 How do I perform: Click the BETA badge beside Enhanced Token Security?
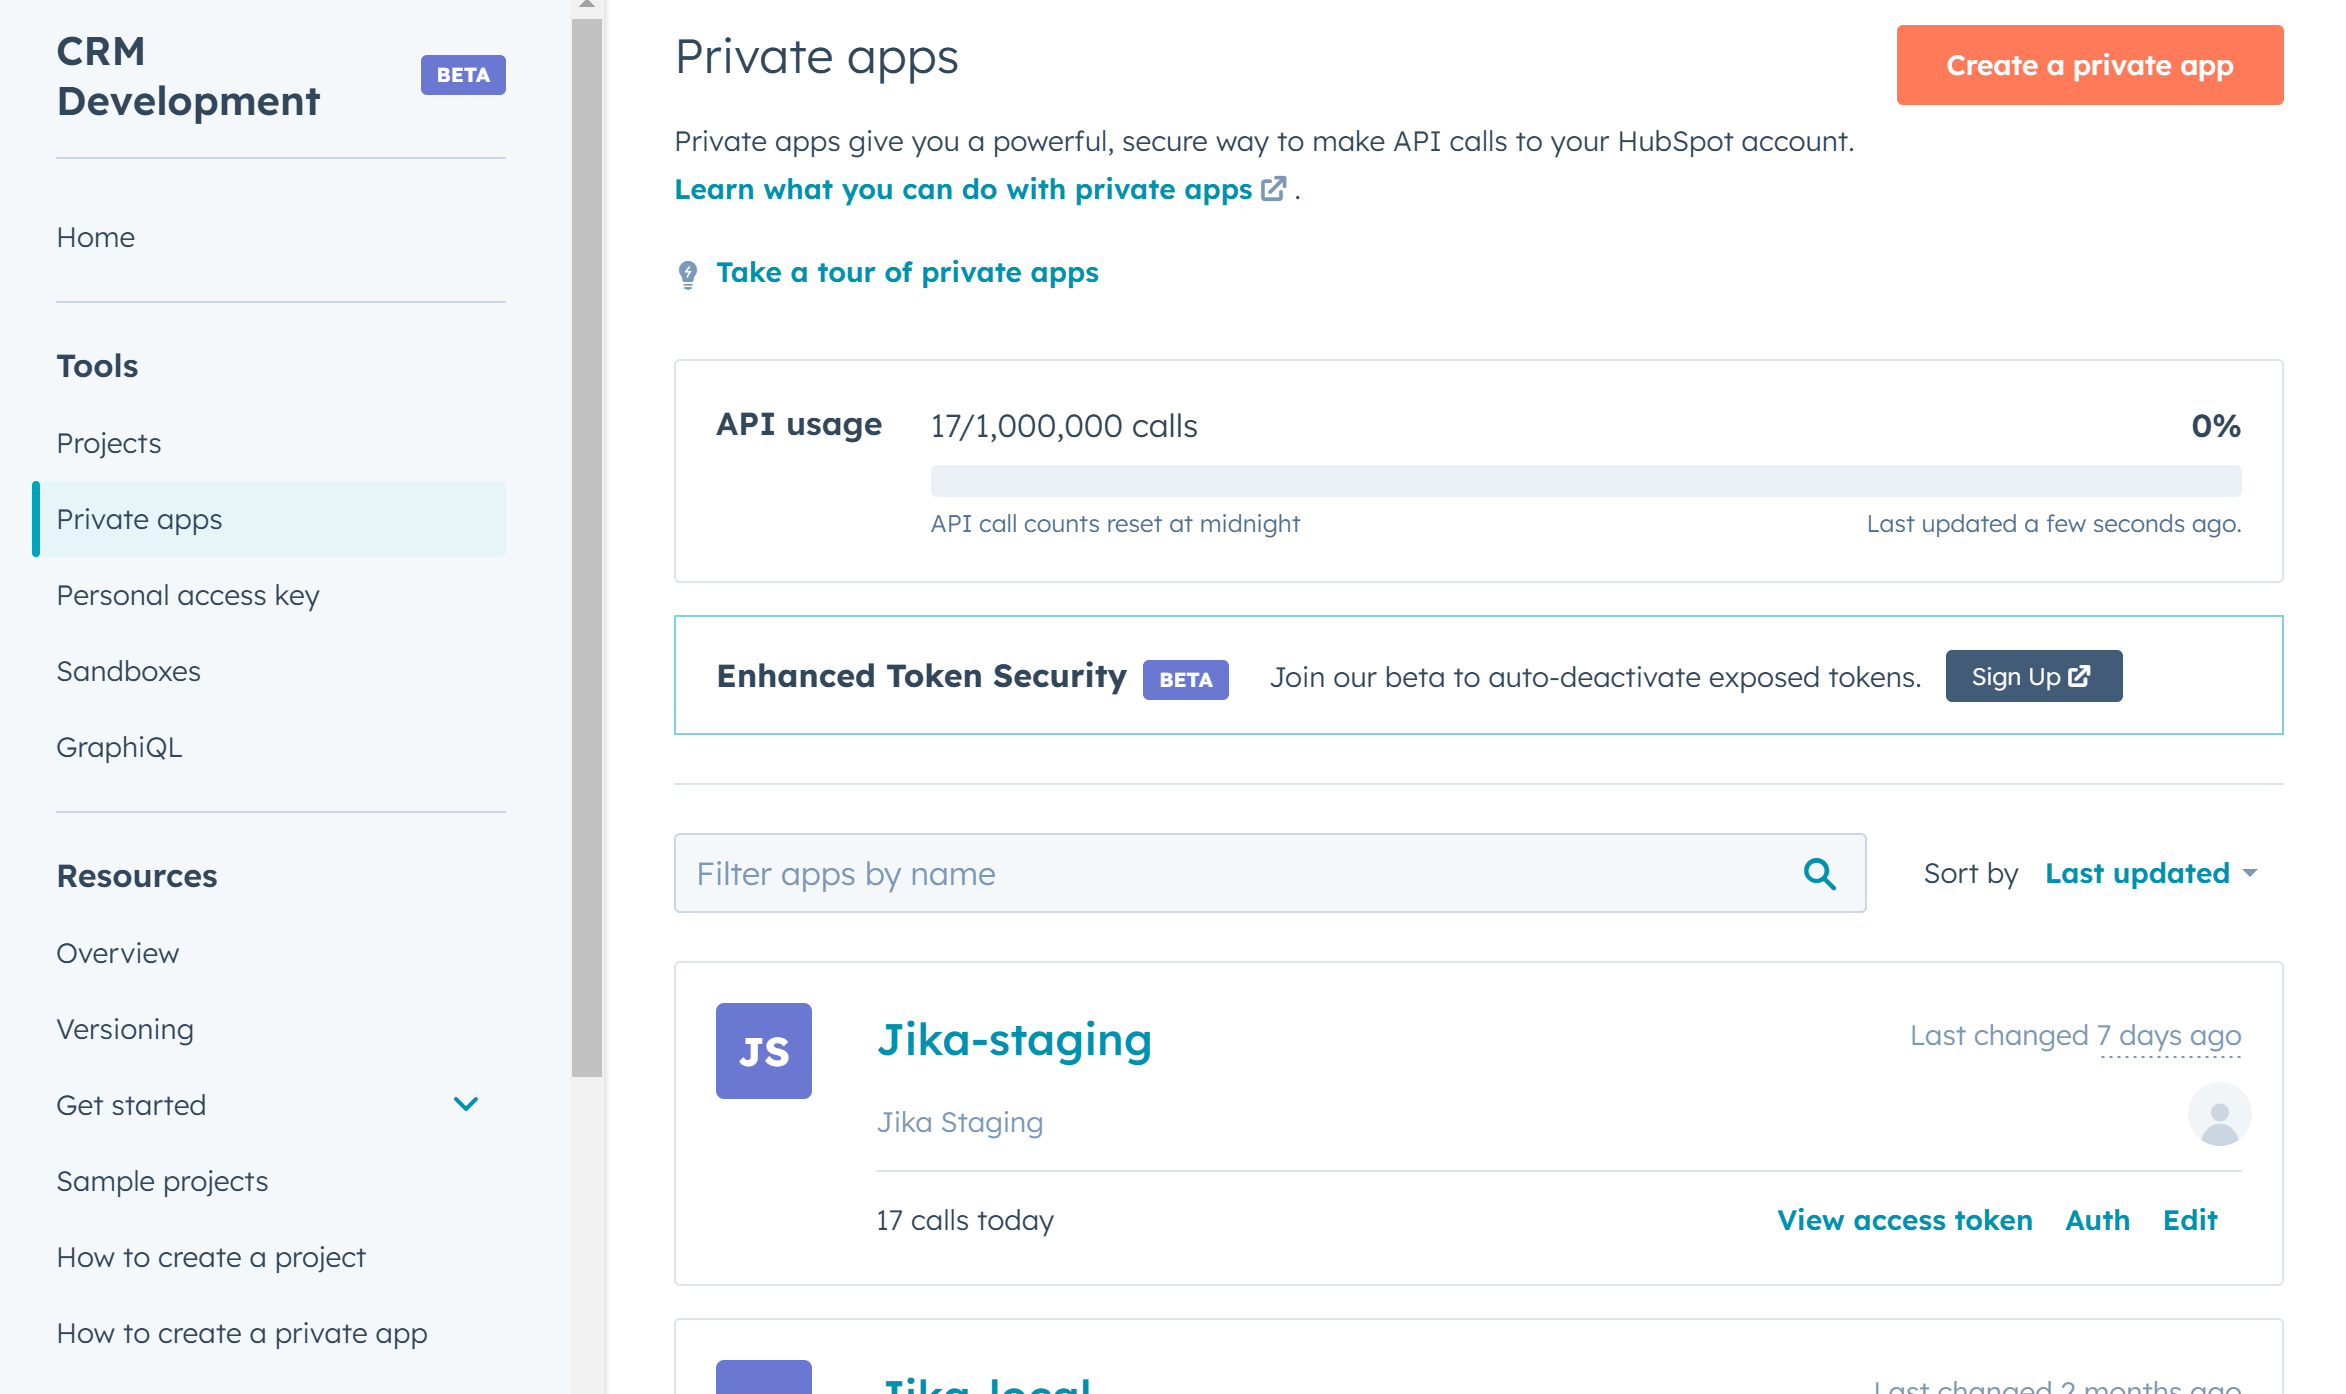click(x=1185, y=680)
